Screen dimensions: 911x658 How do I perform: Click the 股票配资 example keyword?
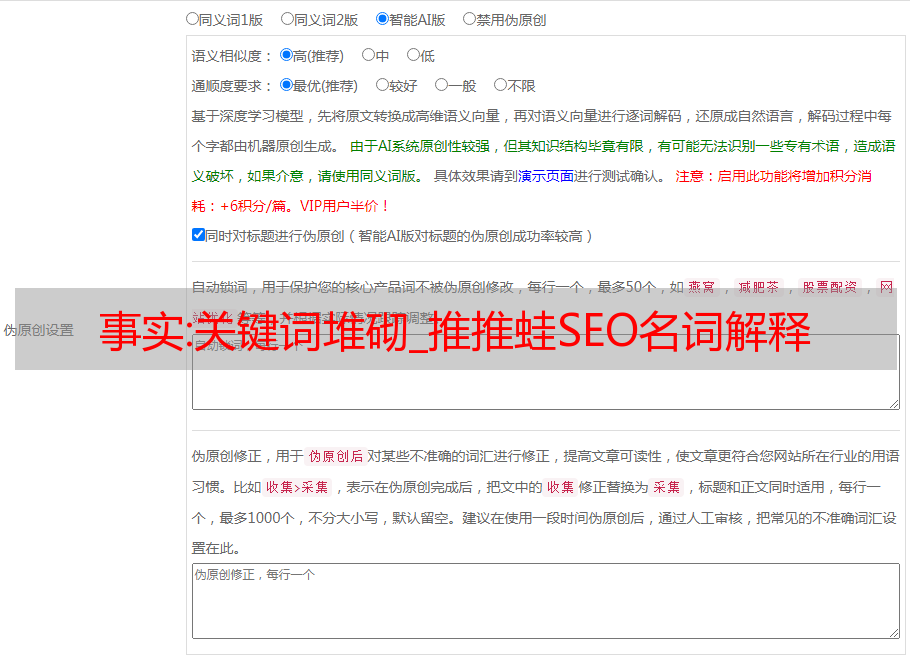[830, 287]
